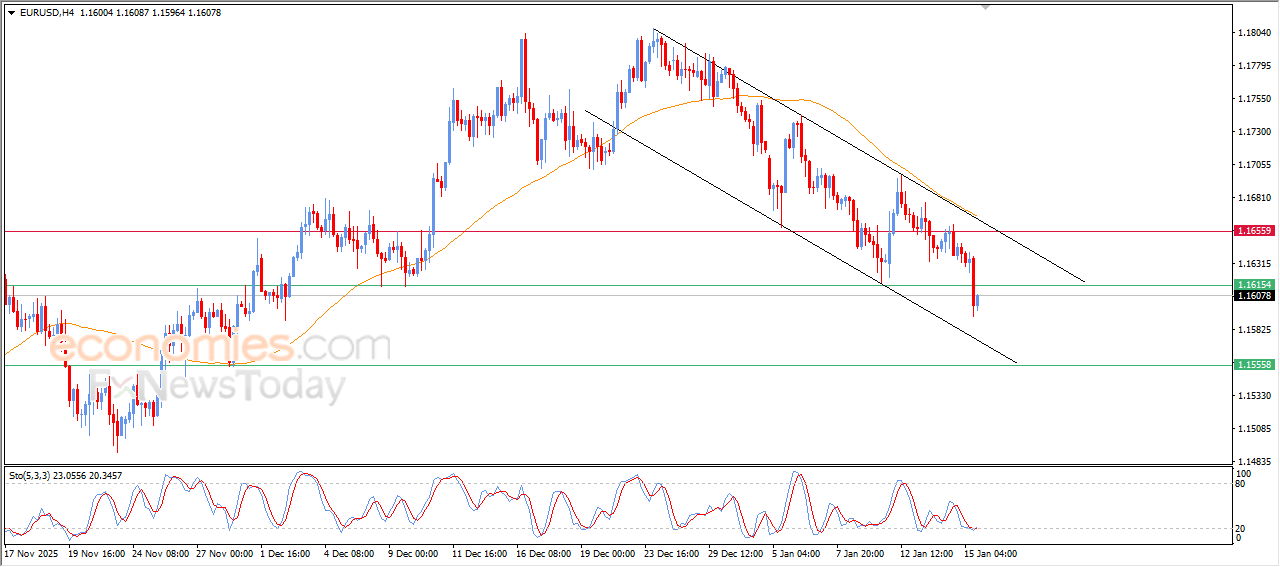Click the 11 Dec 16:00 time label
The width and height of the screenshot is (1280, 567).
[x=482, y=553]
